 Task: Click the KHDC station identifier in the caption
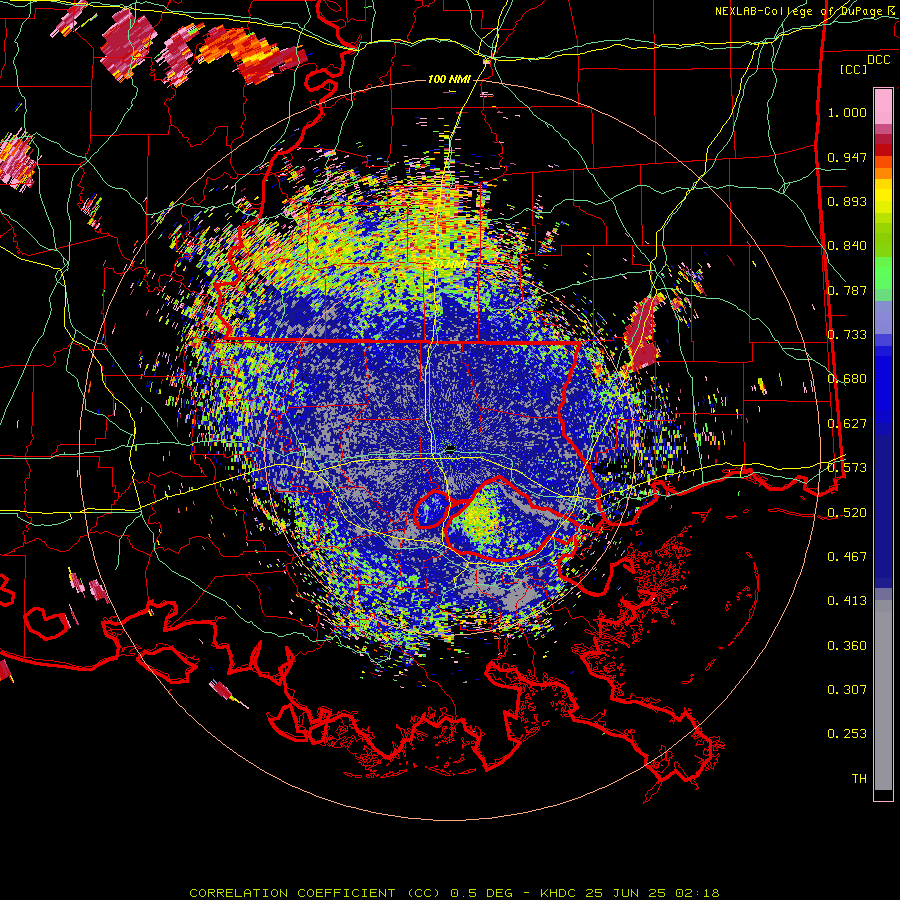(x=559, y=893)
